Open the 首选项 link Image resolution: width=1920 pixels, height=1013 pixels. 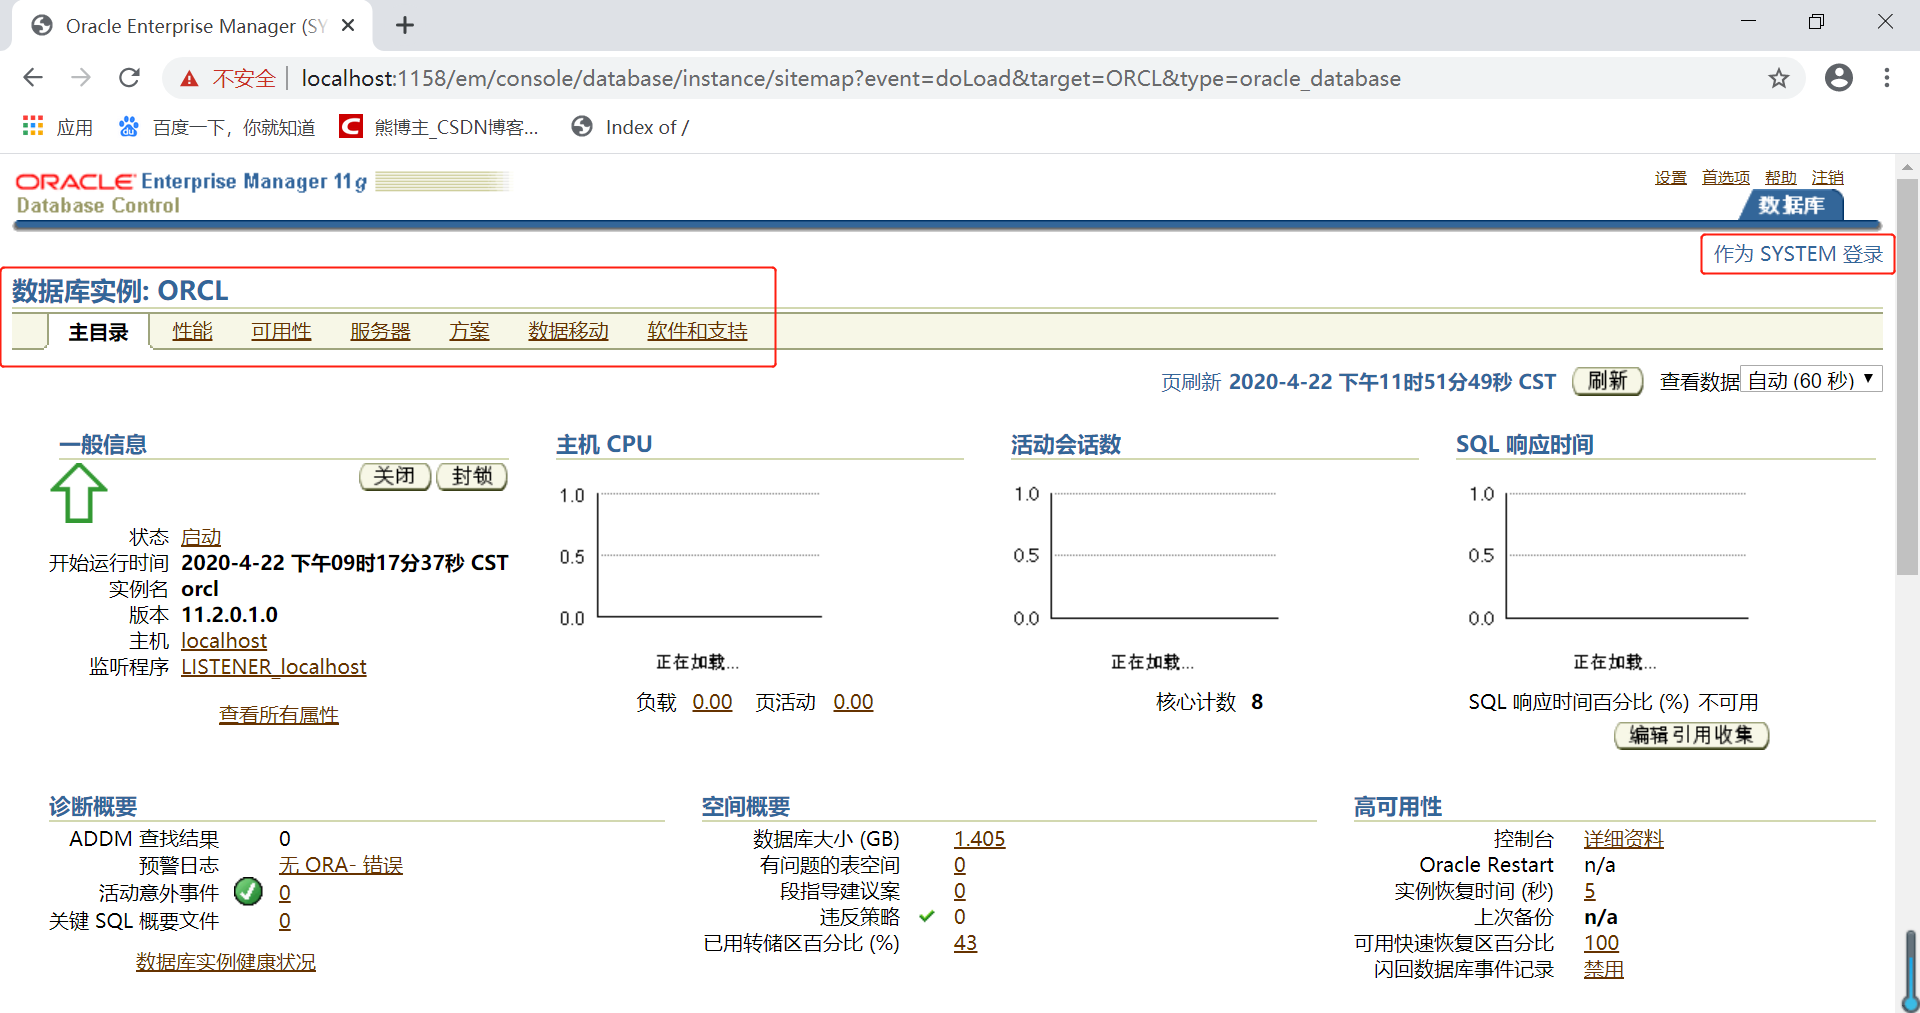coord(1726,178)
